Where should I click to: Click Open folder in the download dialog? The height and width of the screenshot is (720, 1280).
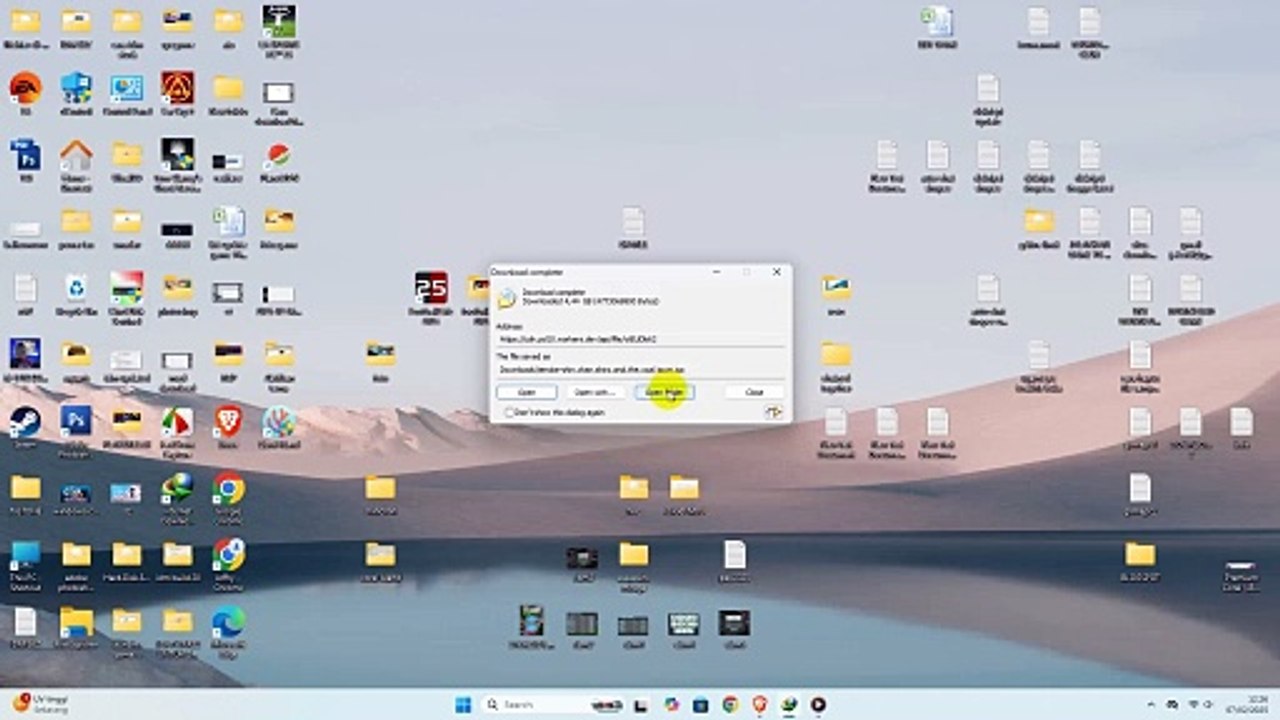[664, 392]
